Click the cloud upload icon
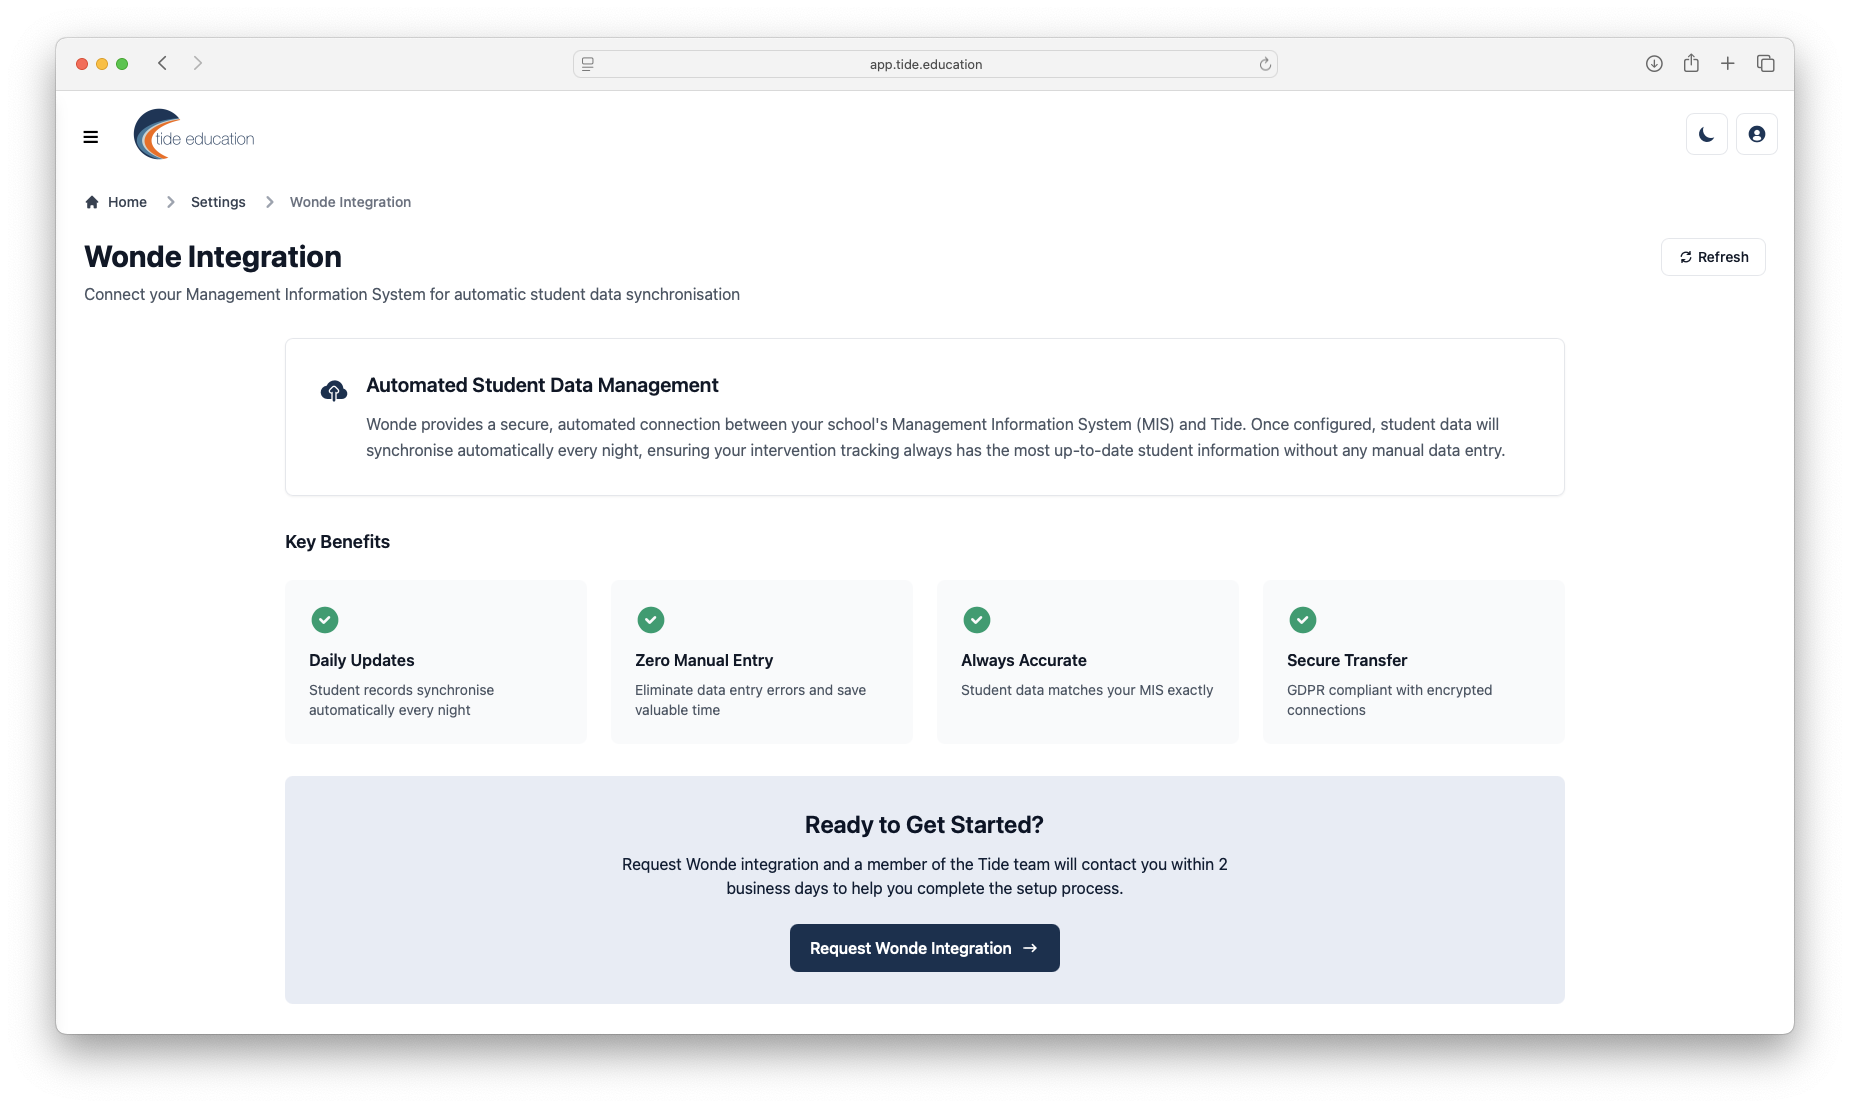The image size is (1850, 1108). click(334, 391)
